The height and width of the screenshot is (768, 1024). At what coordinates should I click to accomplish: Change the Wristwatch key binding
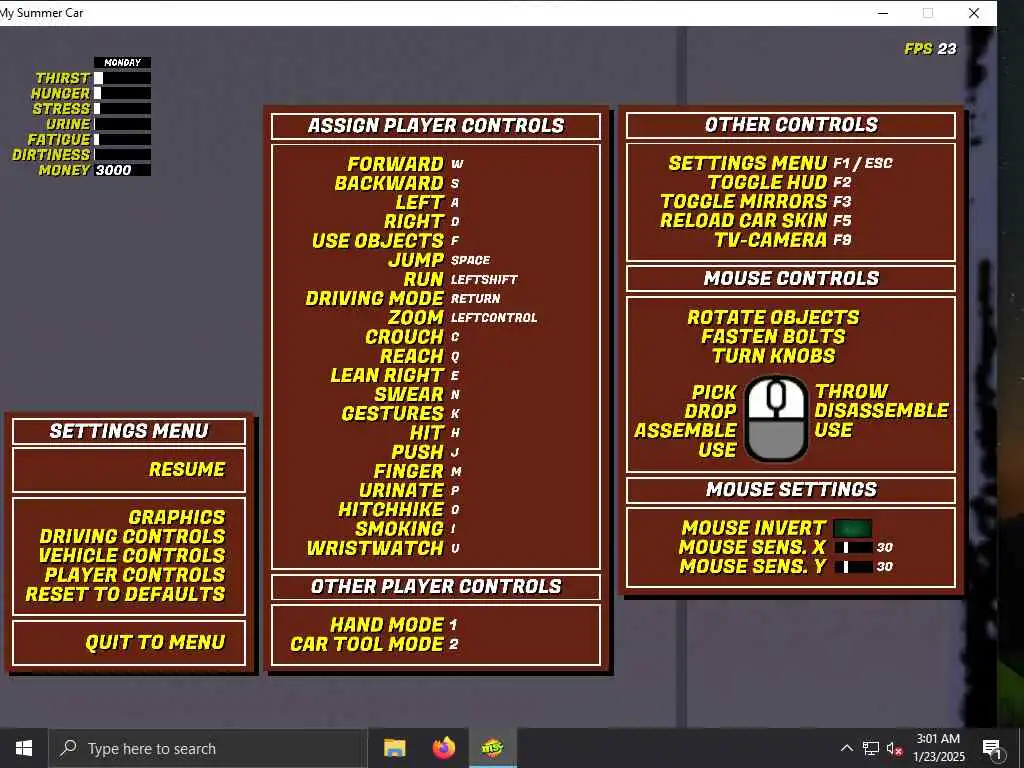(455, 548)
